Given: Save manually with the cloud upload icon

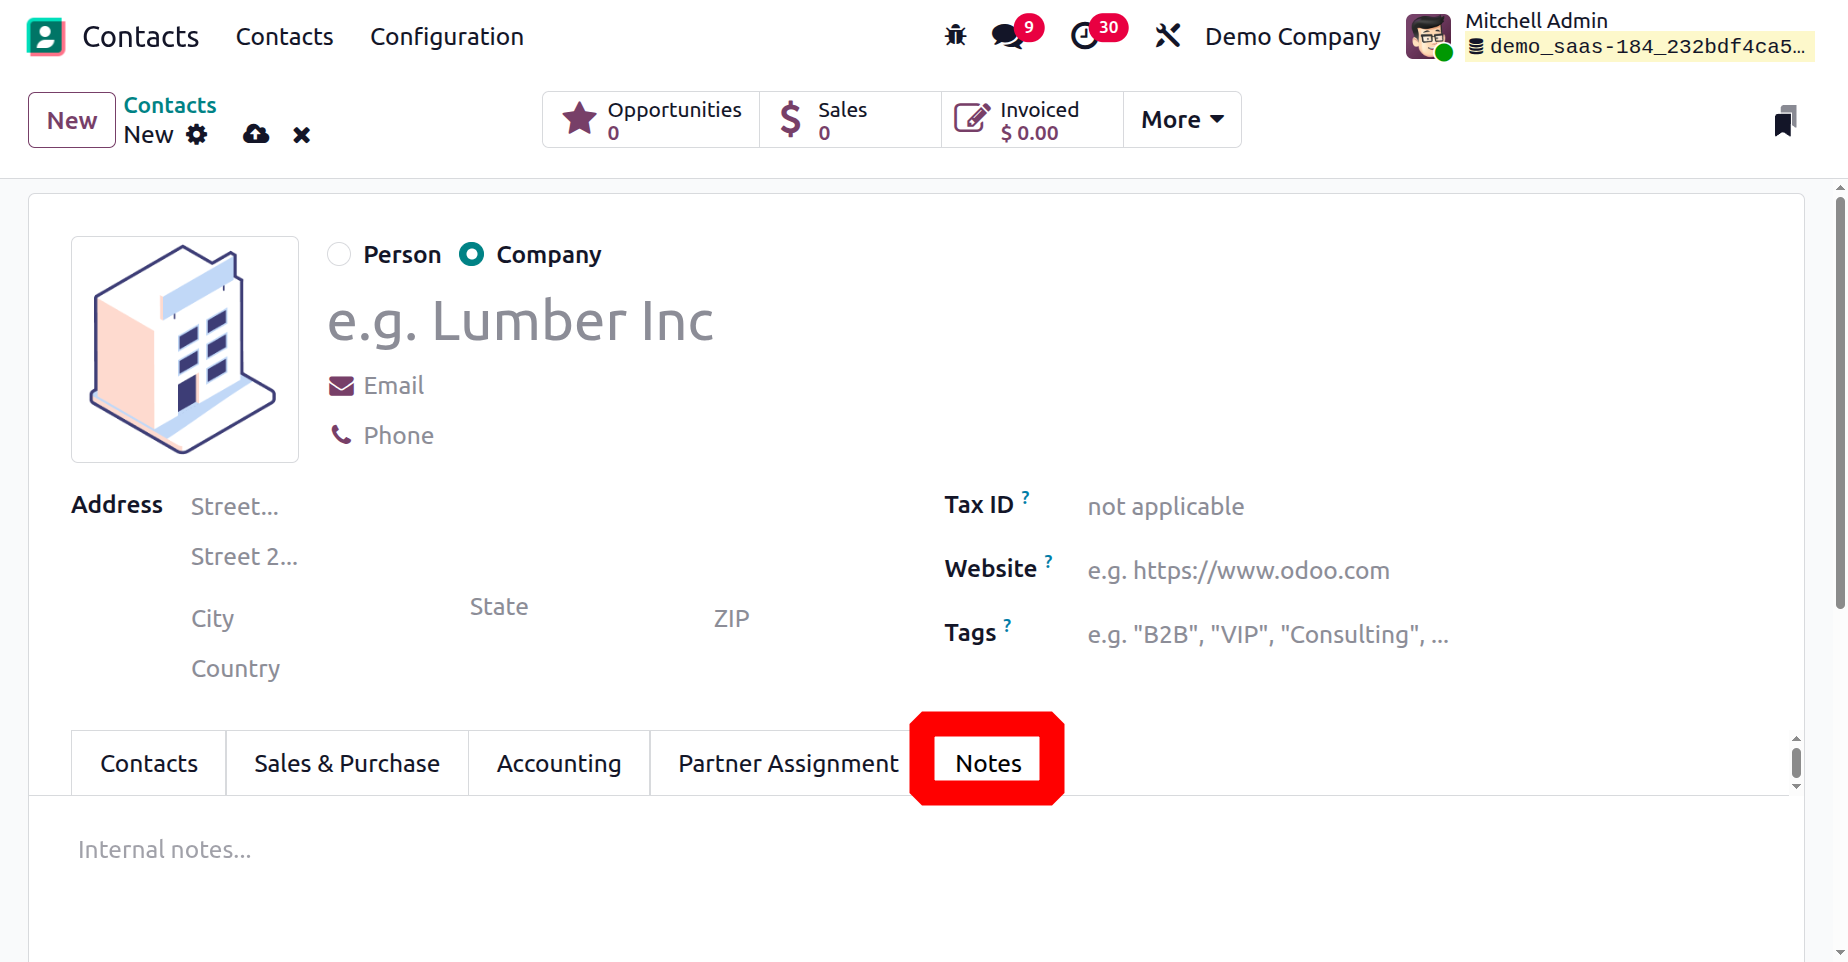Looking at the screenshot, I should tap(256, 134).
